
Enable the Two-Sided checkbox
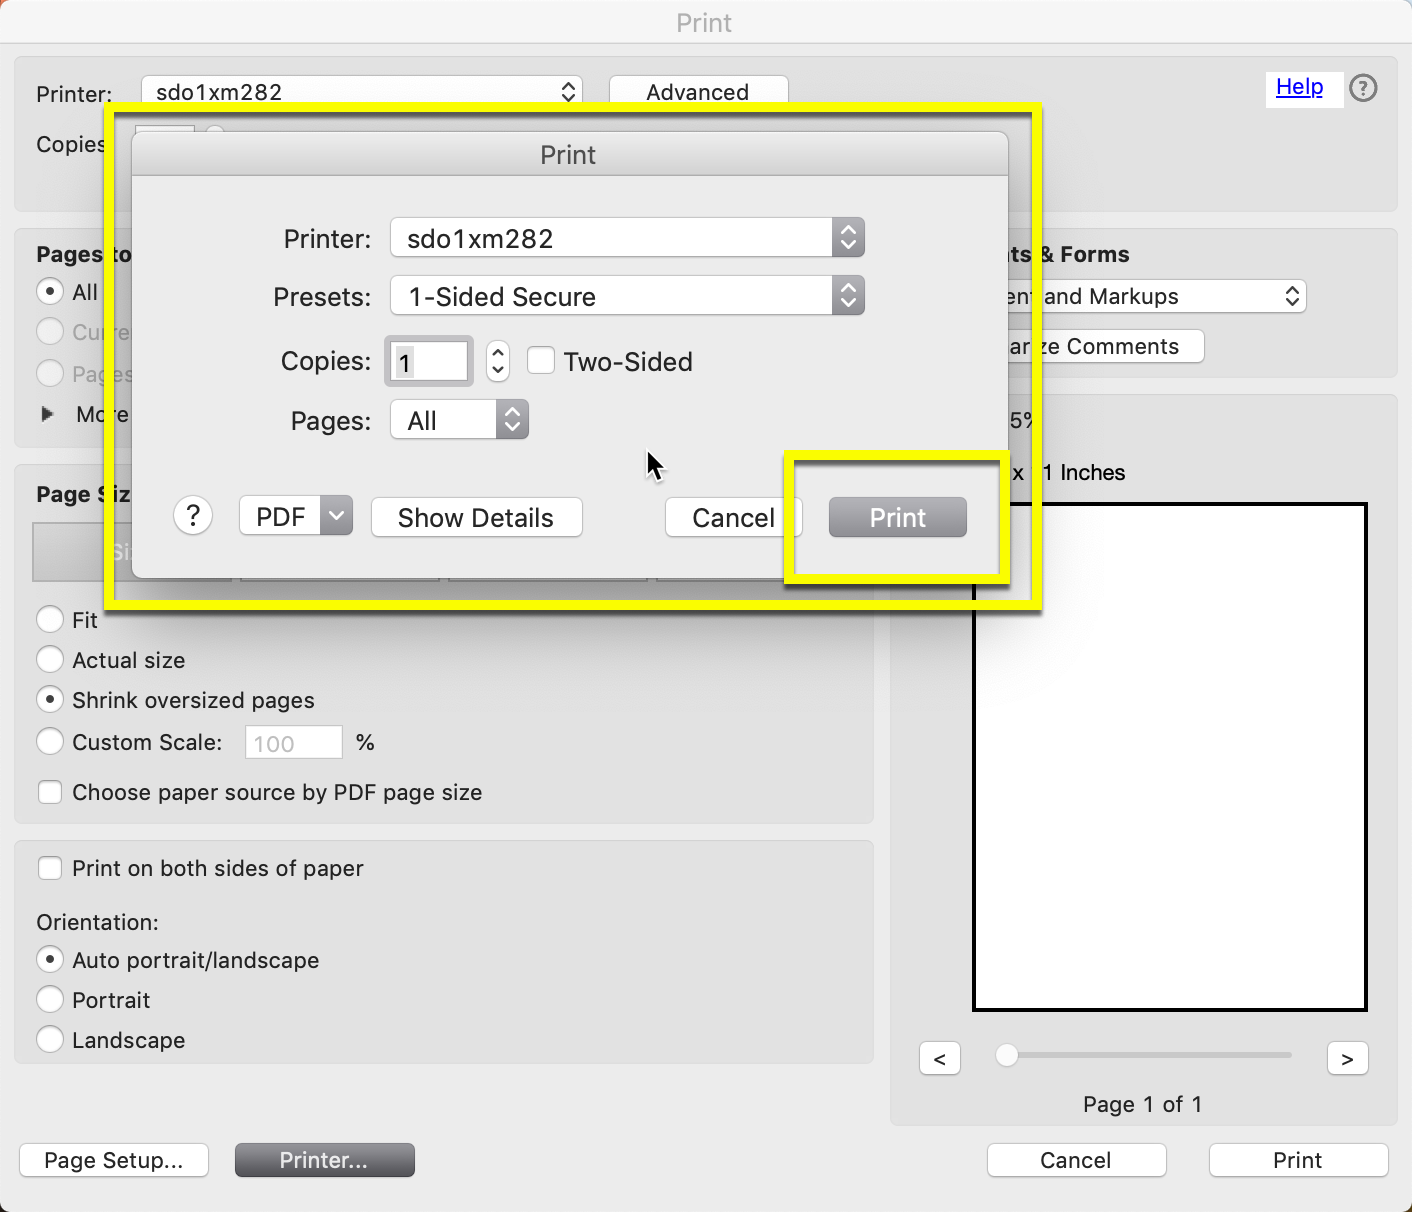coord(541,360)
